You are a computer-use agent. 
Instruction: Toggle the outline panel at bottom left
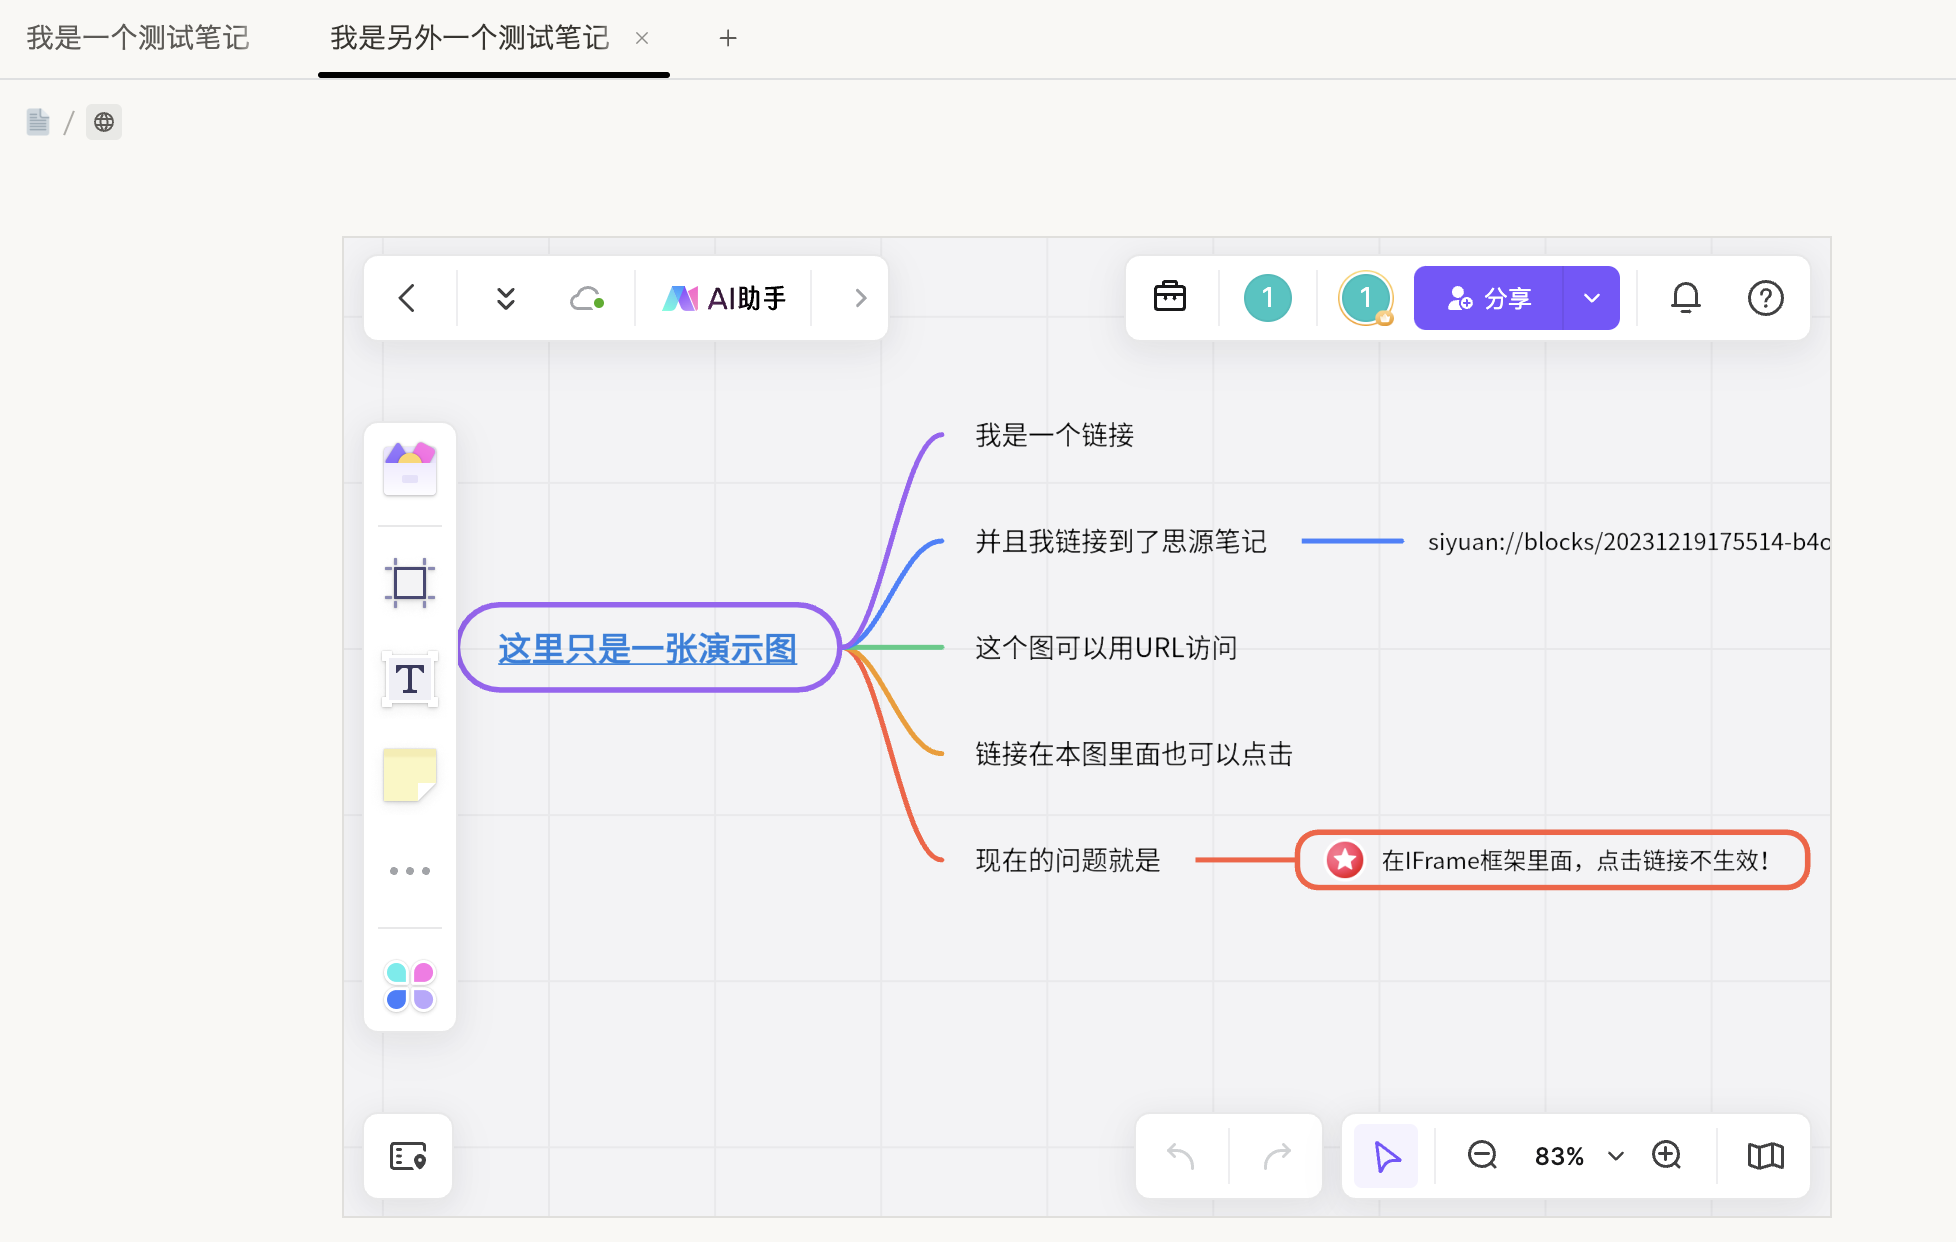tap(408, 1156)
